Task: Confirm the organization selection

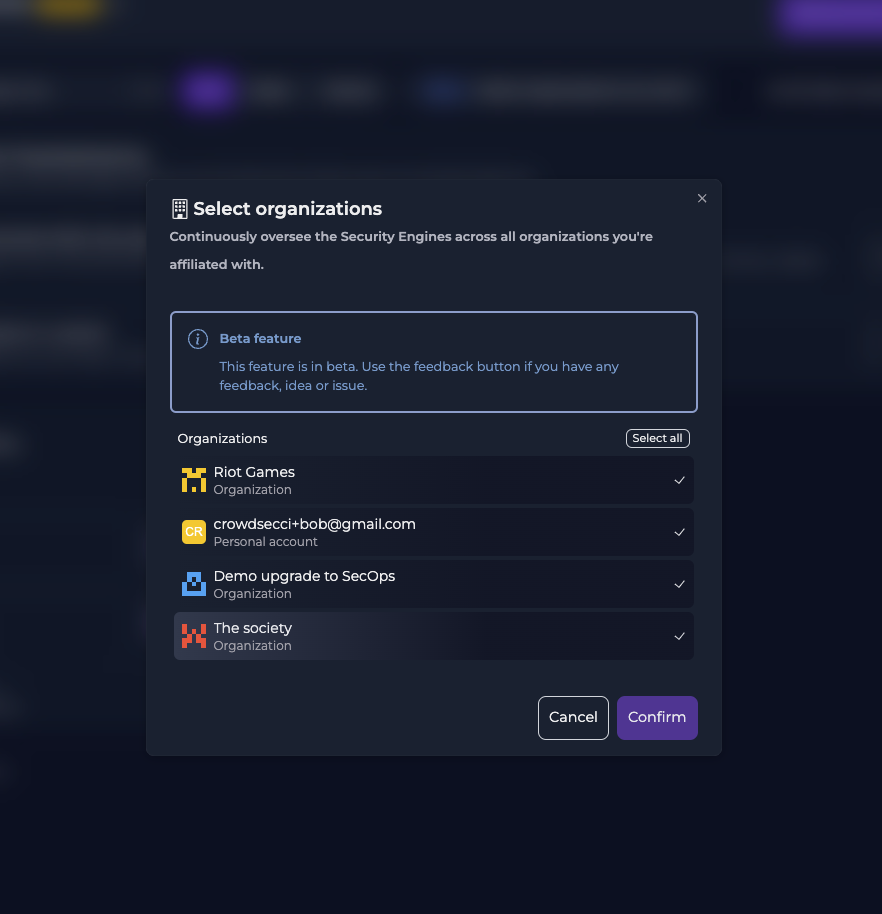Action: click(657, 717)
